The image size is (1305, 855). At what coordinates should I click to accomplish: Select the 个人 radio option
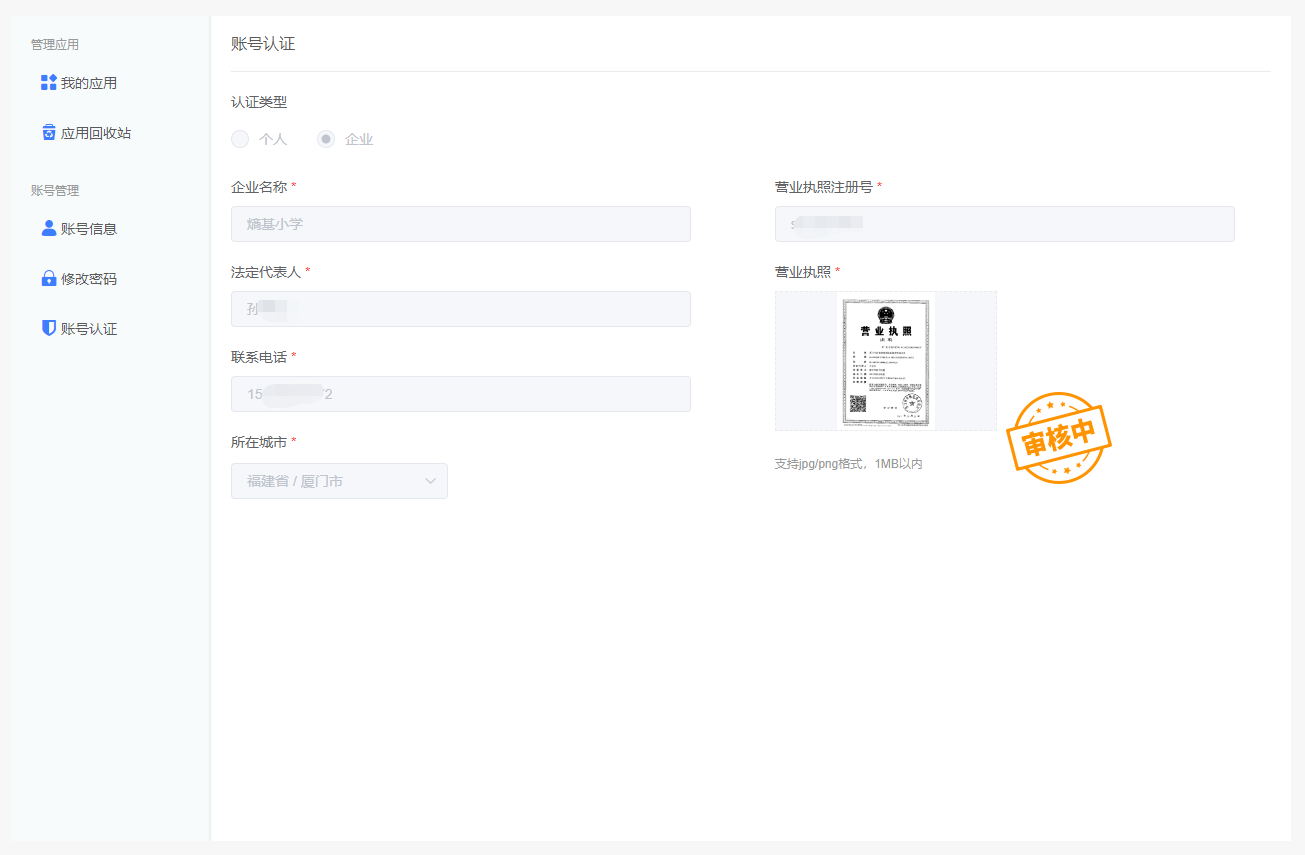click(x=240, y=139)
